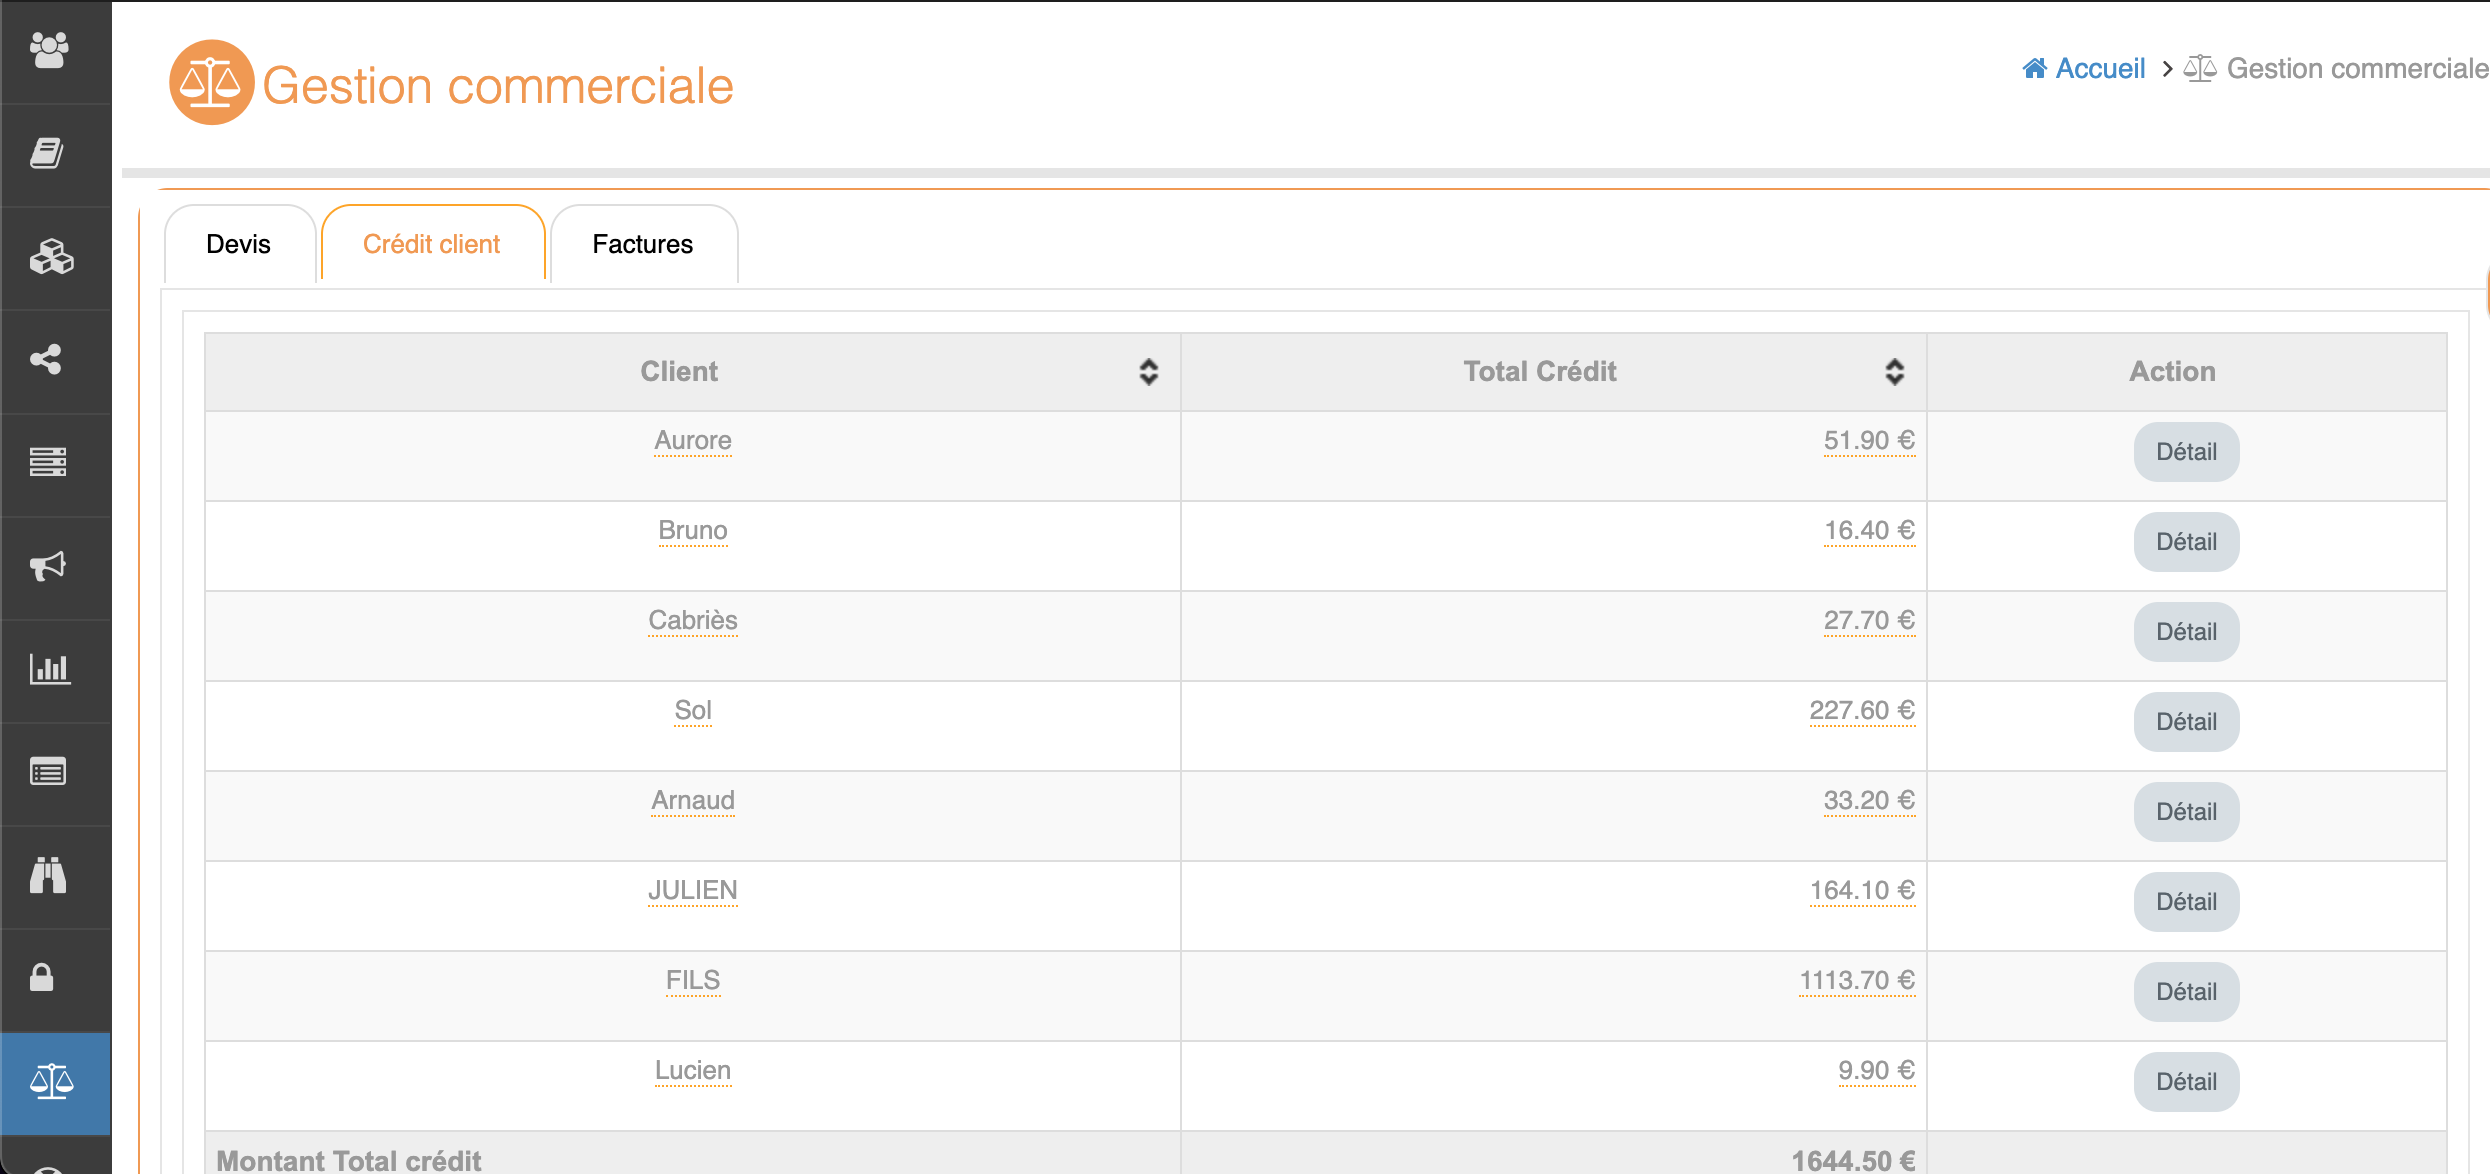2490x1174 pixels.
Task: Open Détail for client FILS
Action: [x=2185, y=992]
